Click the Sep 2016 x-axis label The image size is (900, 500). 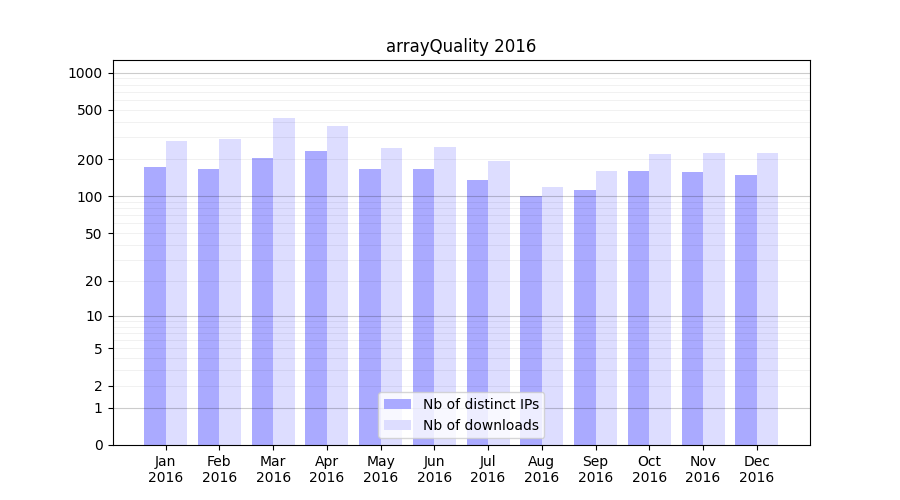[x=595, y=469]
